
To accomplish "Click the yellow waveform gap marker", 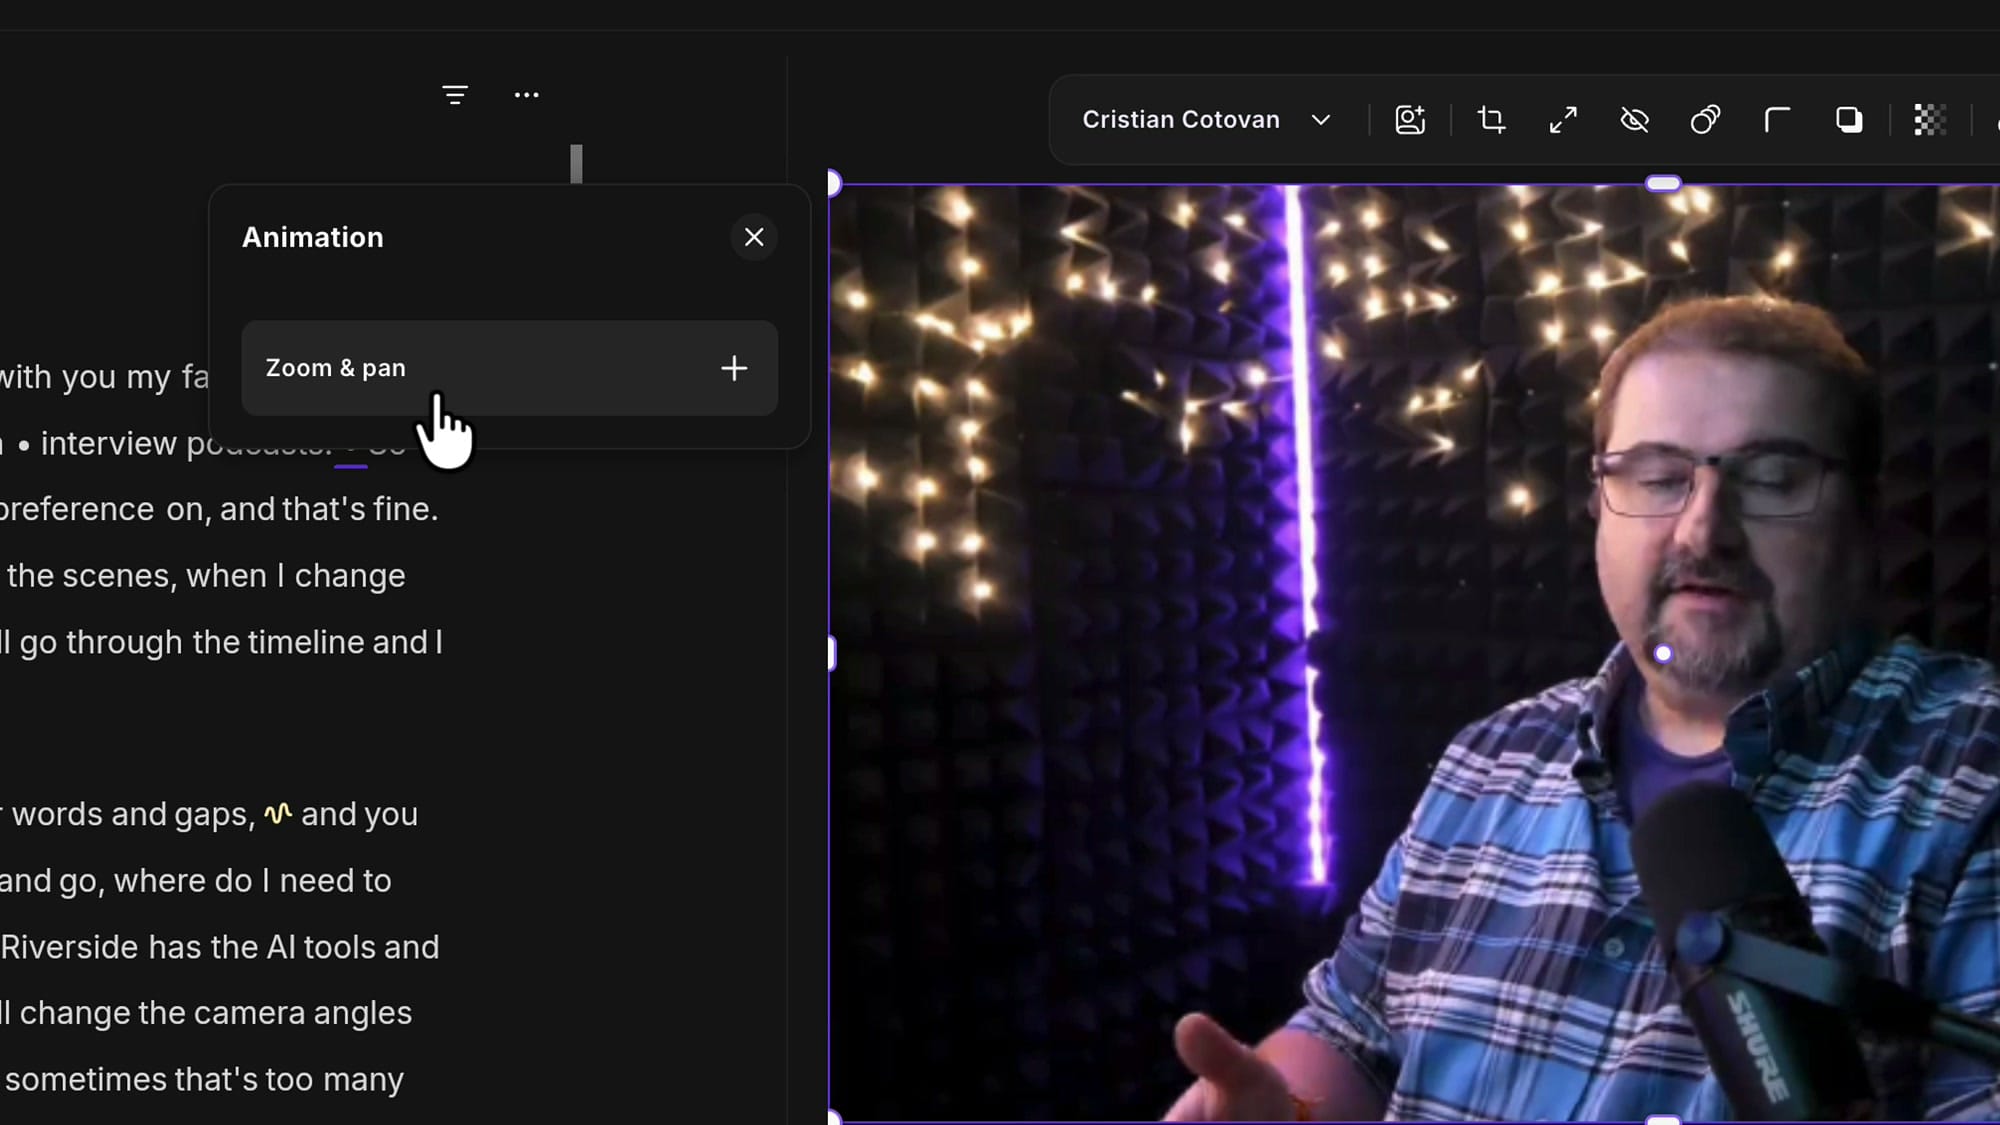I will point(278,813).
